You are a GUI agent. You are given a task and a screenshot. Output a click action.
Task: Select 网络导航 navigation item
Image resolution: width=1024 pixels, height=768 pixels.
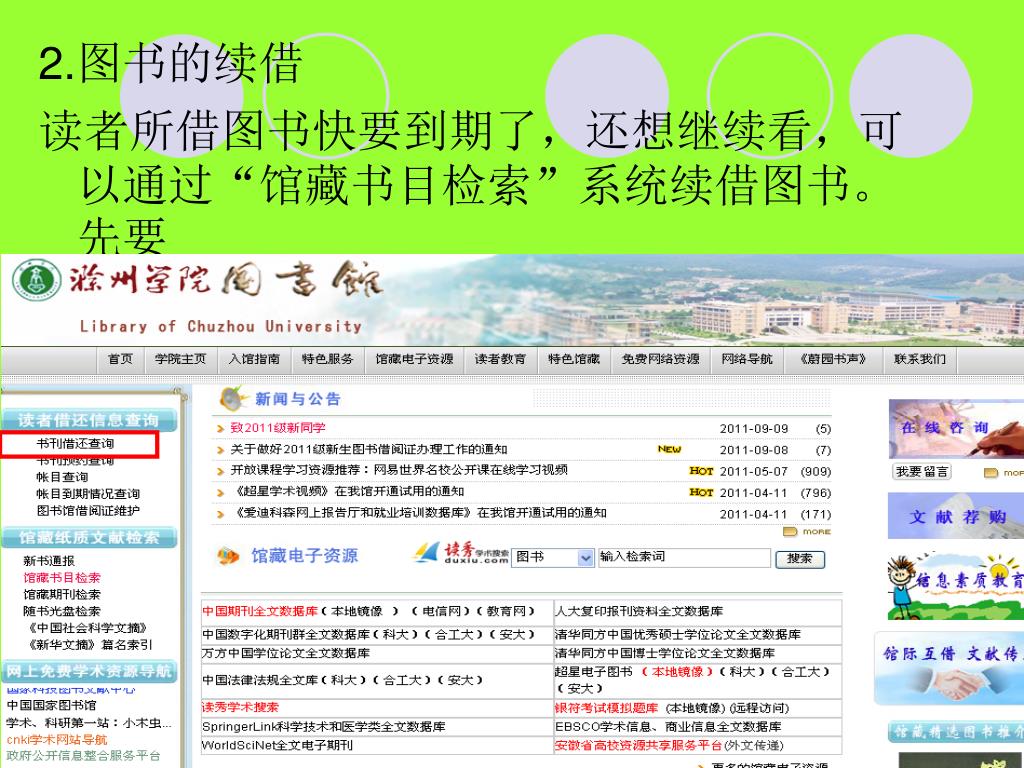[746, 359]
